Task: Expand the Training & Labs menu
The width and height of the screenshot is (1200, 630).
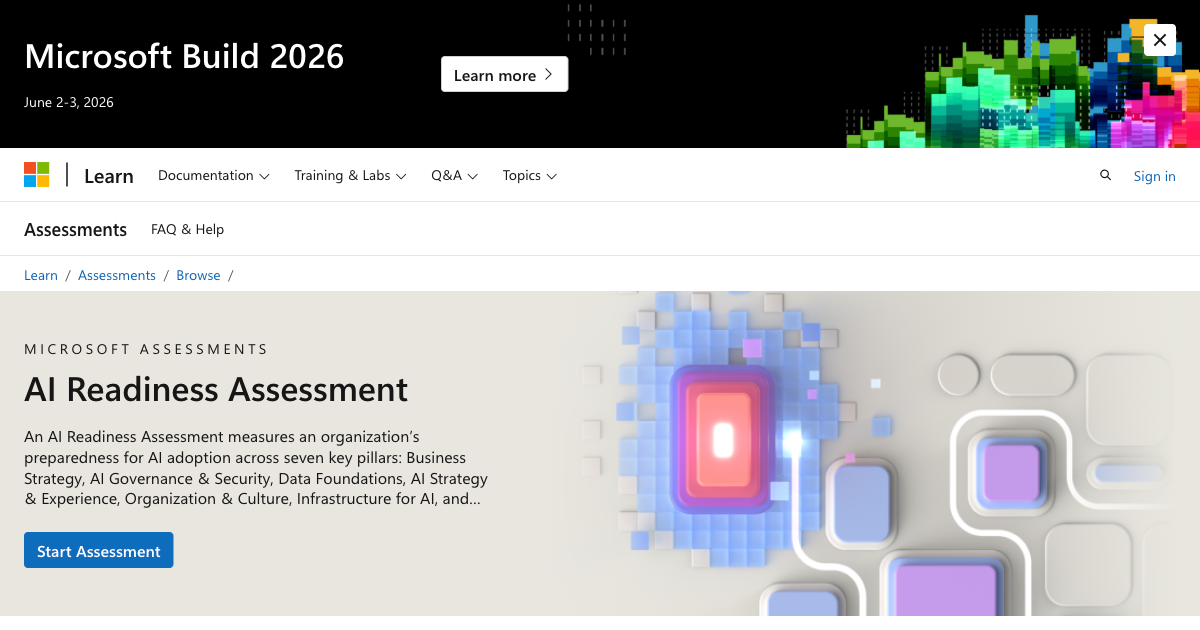Action: click(350, 176)
